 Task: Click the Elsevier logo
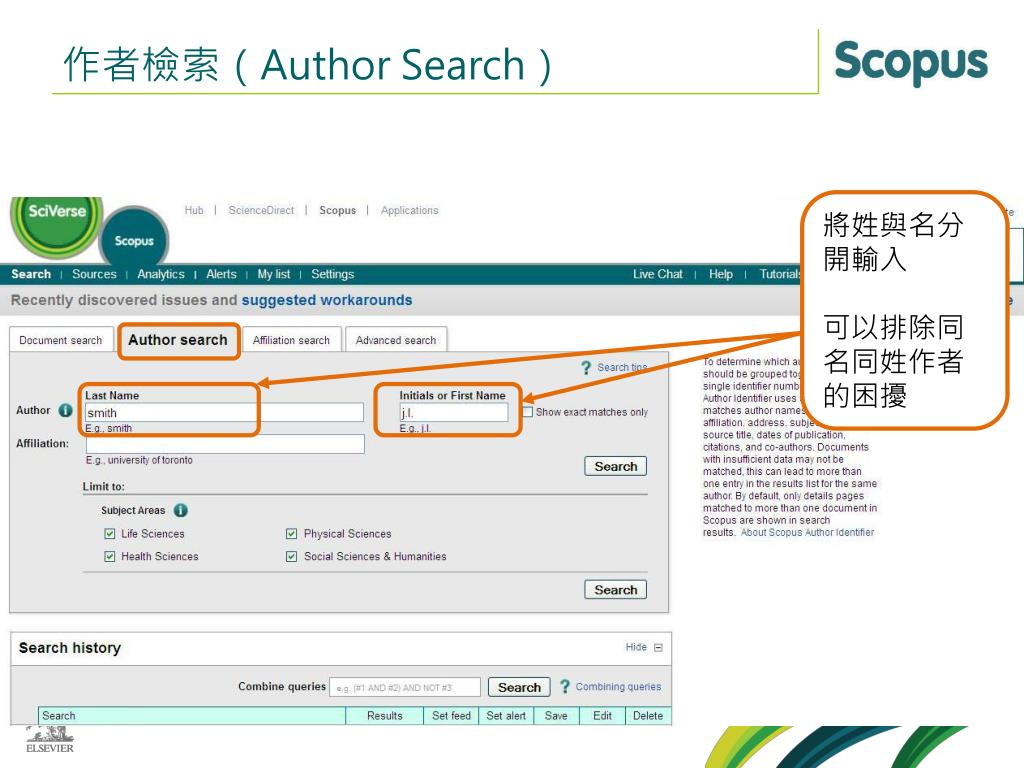tap(50, 740)
